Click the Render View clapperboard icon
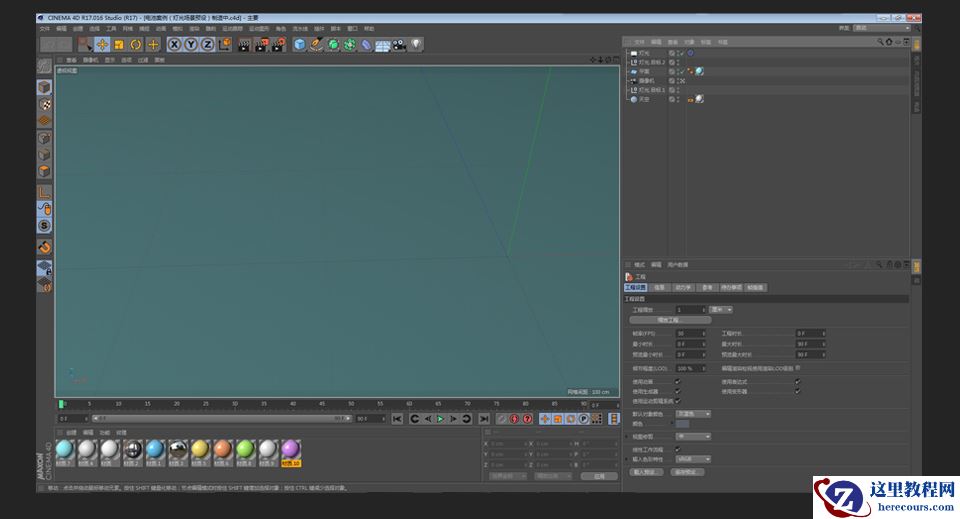Image resolution: width=960 pixels, height=519 pixels. pyautogui.click(x=244, y=45)
